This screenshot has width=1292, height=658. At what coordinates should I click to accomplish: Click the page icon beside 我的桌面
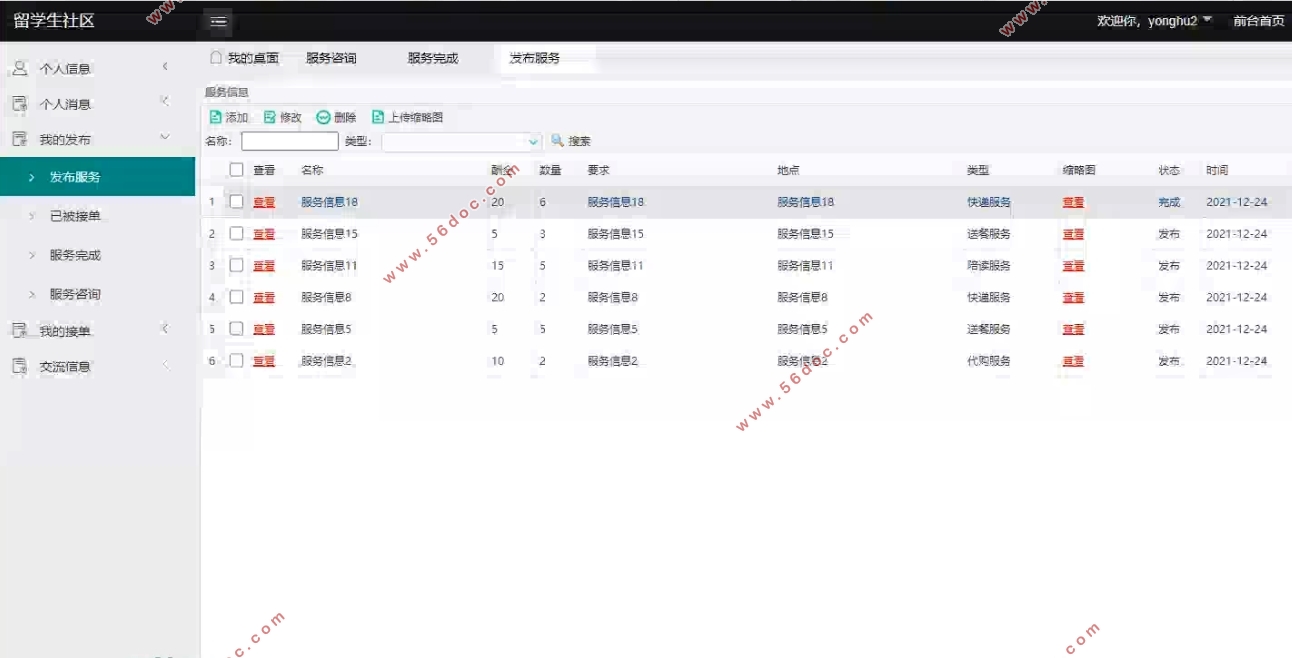point(215,58)
